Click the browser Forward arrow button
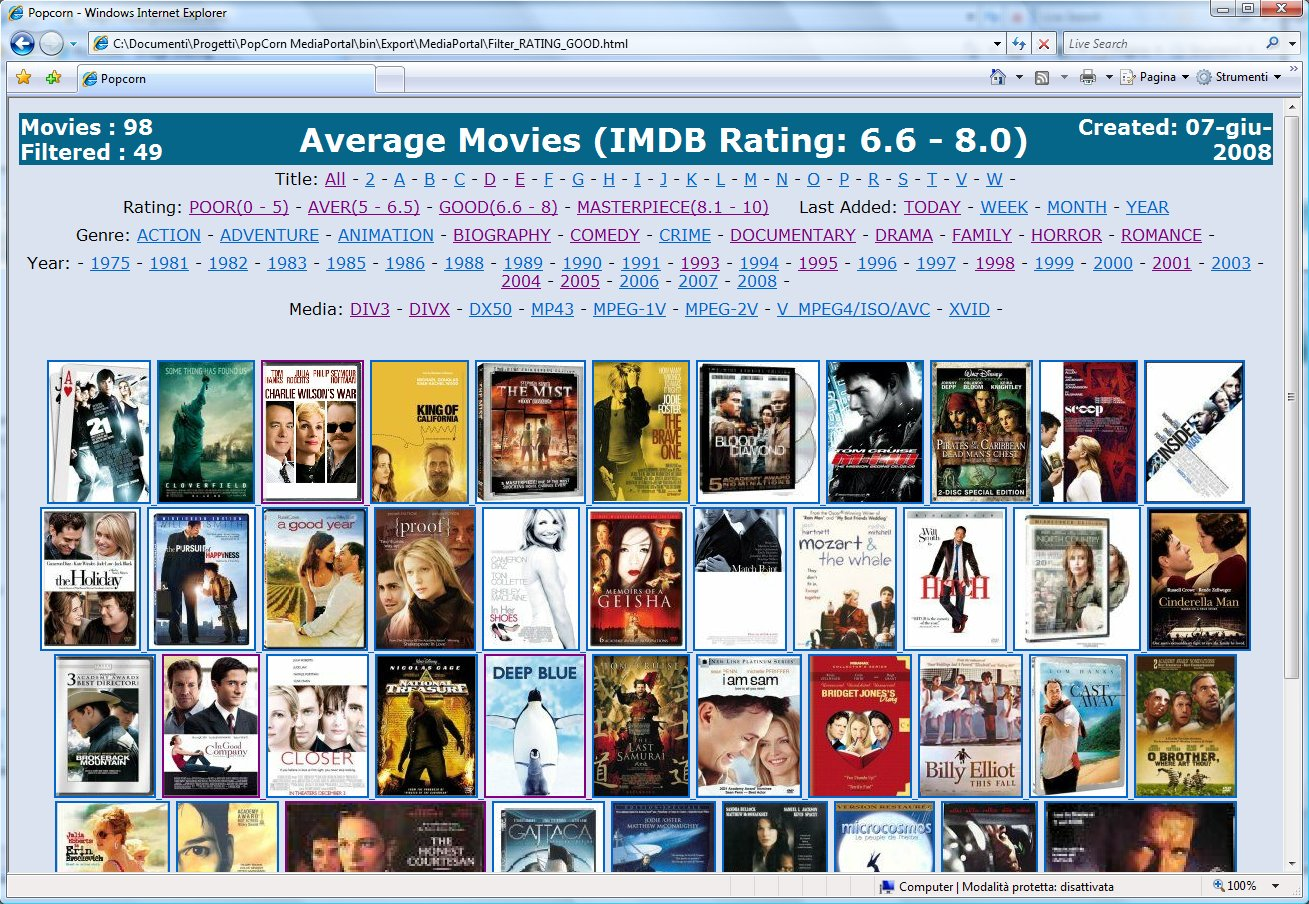The width and height of the screenshot is (1309, 904). (x=50, y=44)
